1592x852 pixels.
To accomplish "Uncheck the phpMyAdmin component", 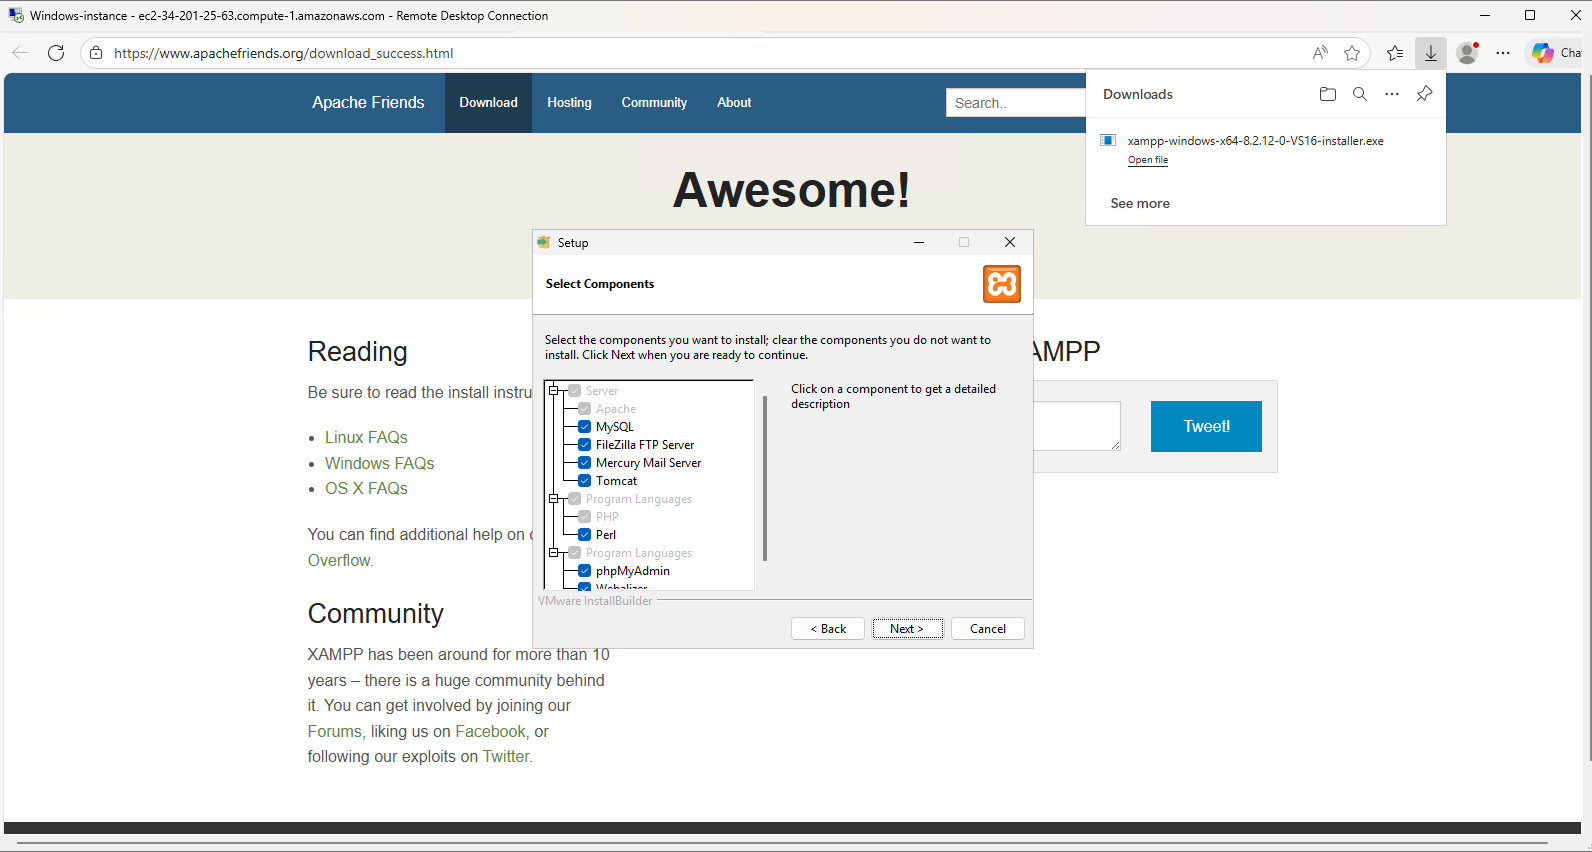I will point(585,571).
